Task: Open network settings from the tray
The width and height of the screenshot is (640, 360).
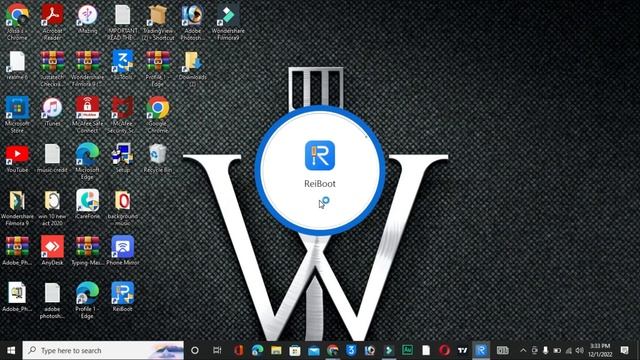Action: click(568, 350)
